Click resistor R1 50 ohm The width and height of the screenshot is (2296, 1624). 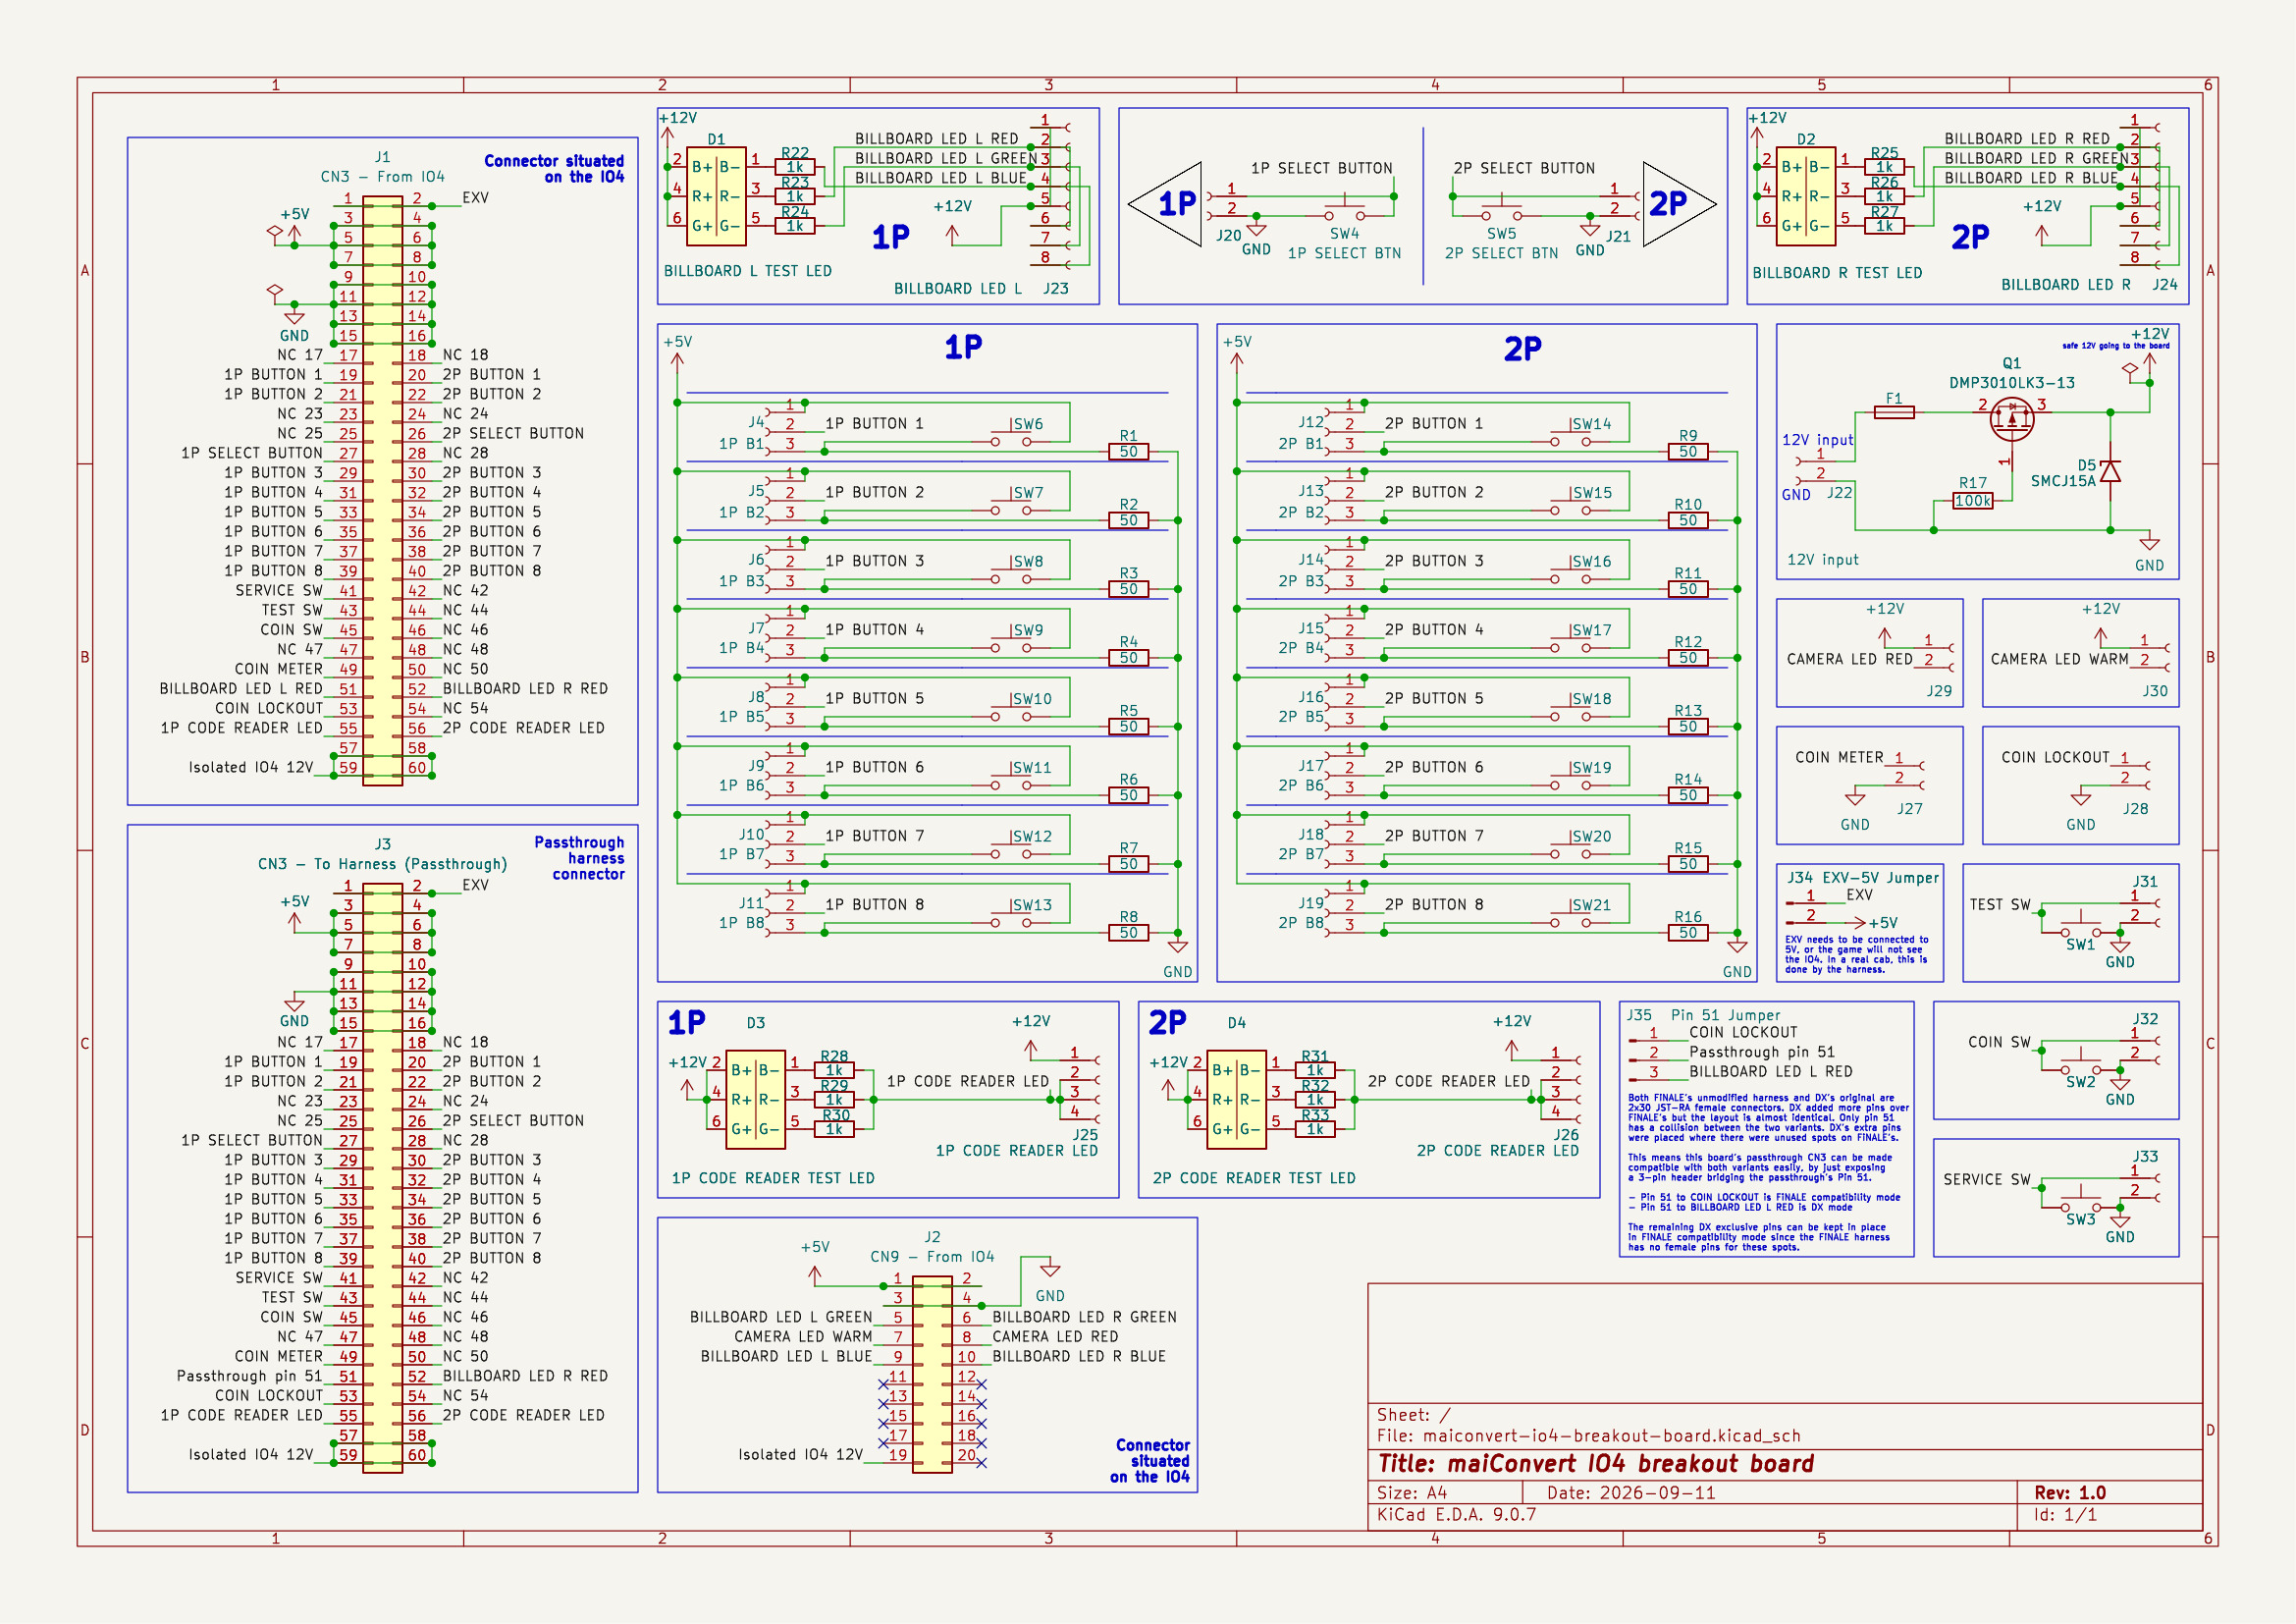tap(1128, 452)
